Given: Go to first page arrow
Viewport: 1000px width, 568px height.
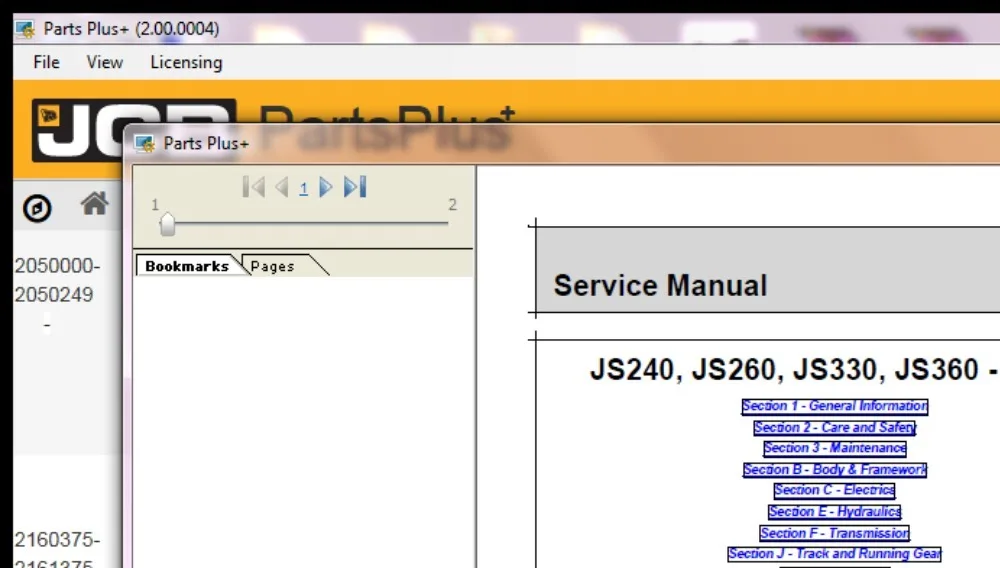Looking at the screenshot, I should coord(254,187).
